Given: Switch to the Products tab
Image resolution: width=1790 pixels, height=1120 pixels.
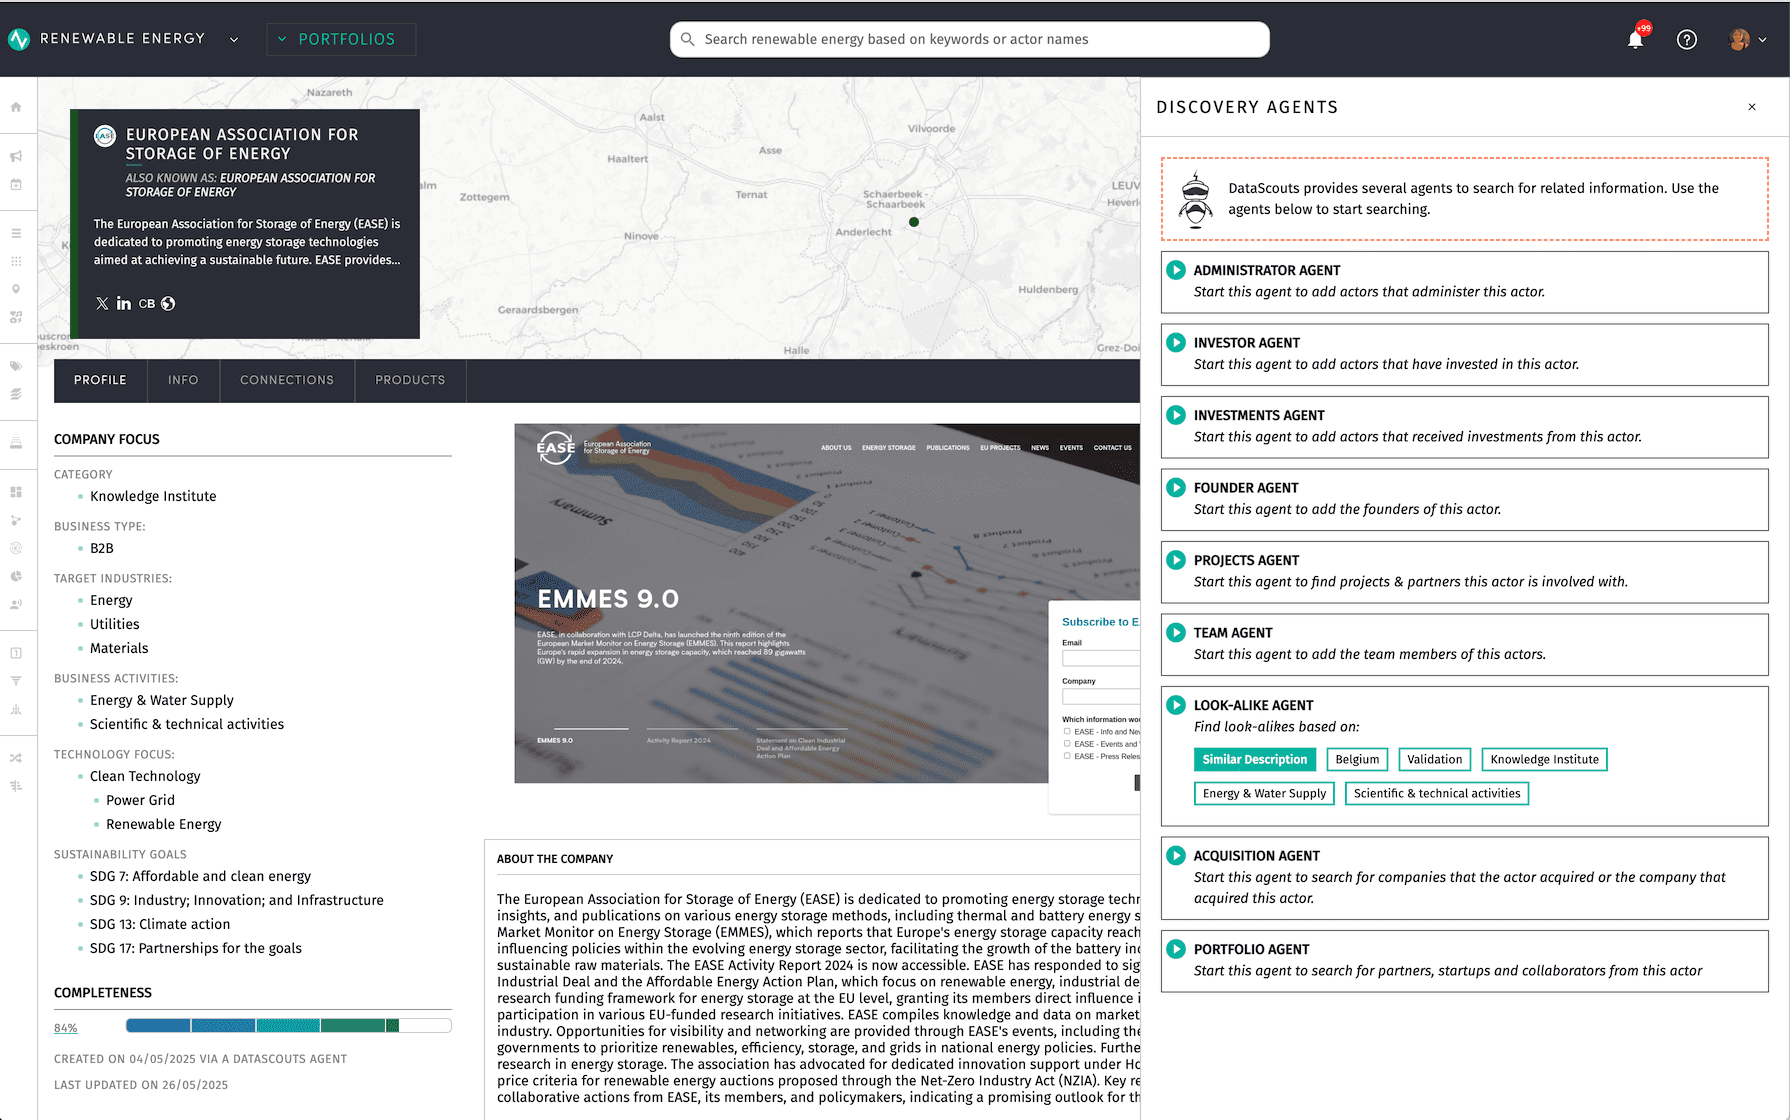Looking at the screenshot, I should tap(410, 380).
